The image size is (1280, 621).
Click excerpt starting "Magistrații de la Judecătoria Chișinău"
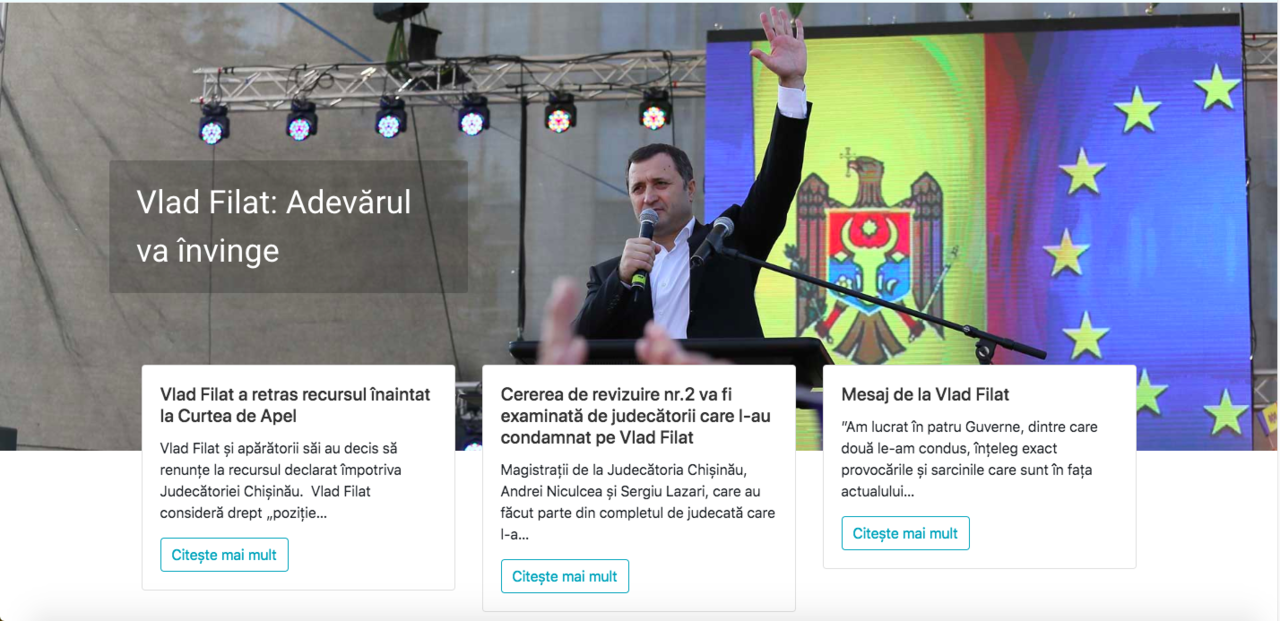pos(638,501)
